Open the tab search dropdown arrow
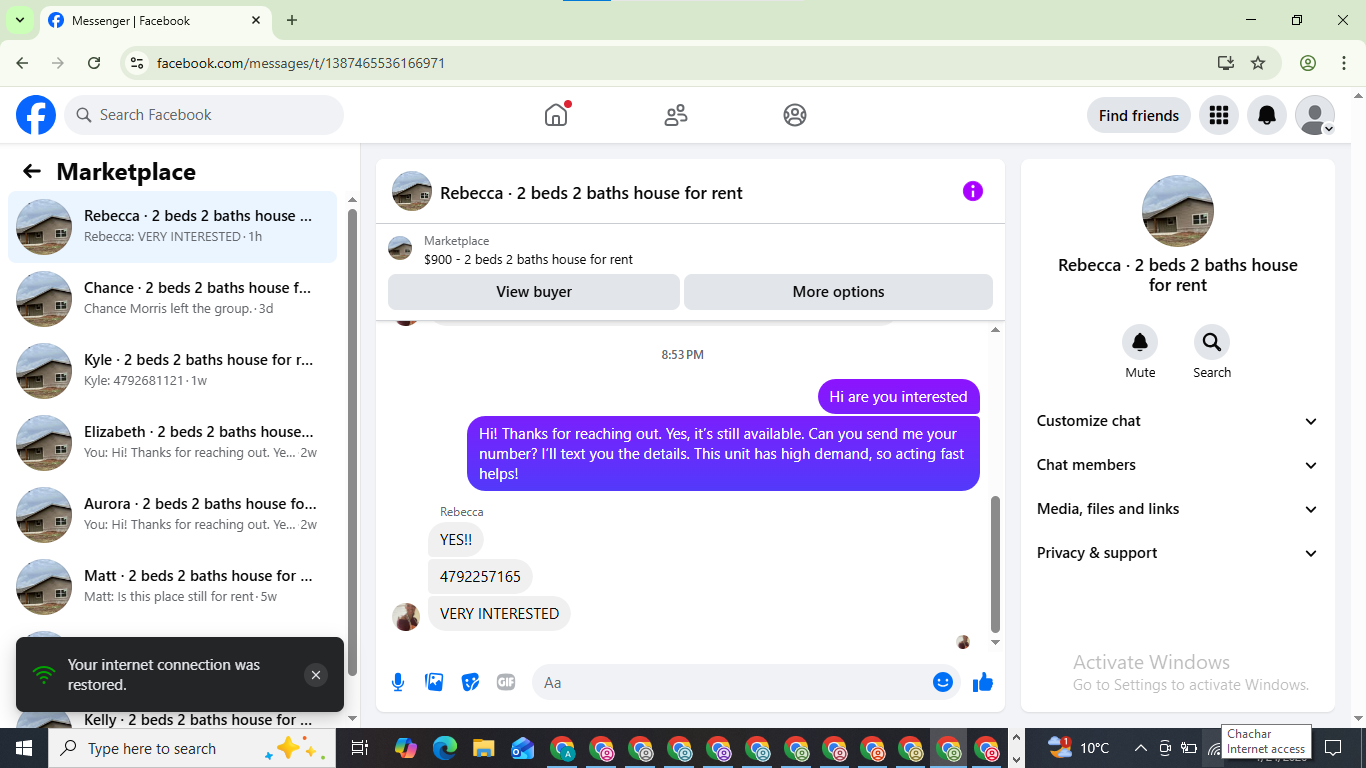 pyautogui.click(x=19, y=20)
